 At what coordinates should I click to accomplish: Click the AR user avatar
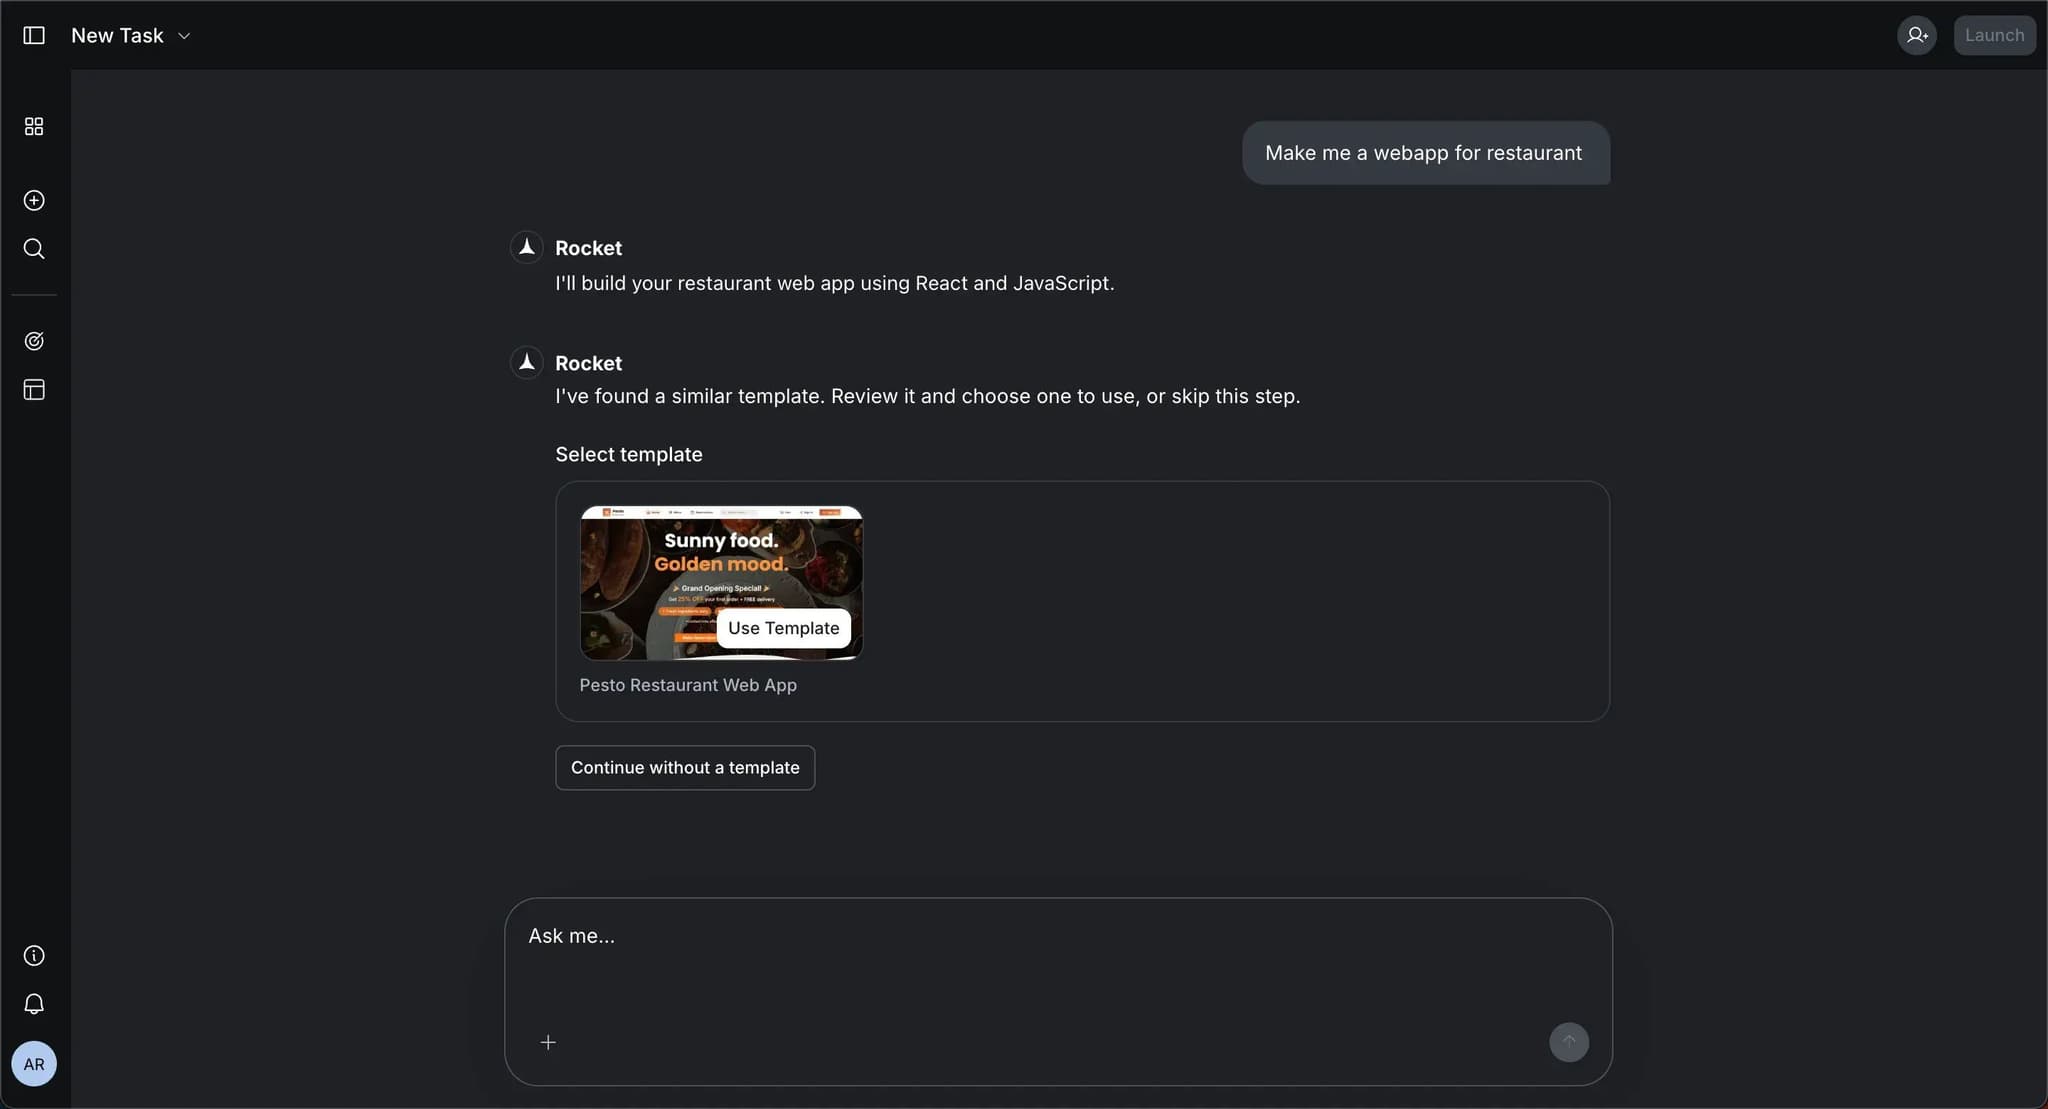[34, 1064]
